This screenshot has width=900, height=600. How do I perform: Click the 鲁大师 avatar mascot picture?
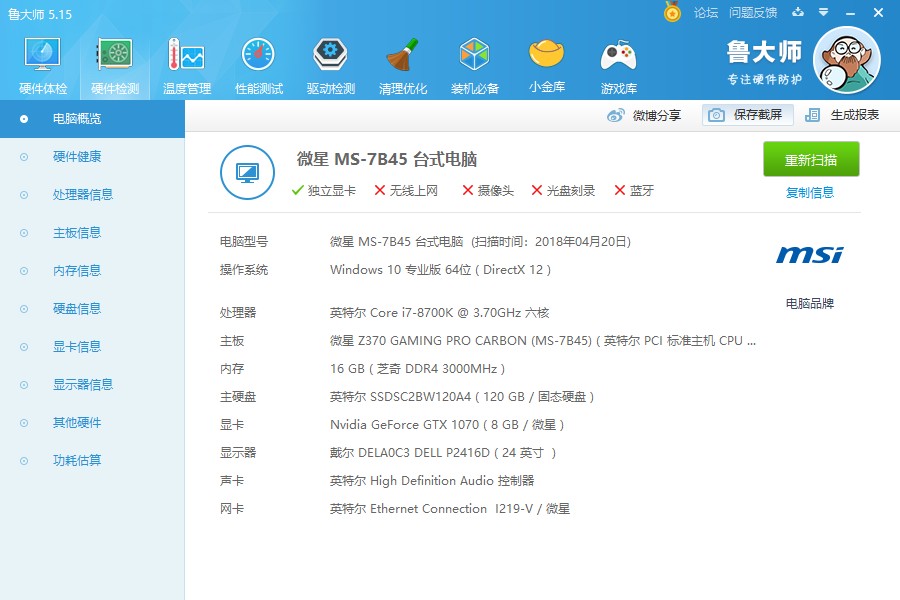(847, 60)
